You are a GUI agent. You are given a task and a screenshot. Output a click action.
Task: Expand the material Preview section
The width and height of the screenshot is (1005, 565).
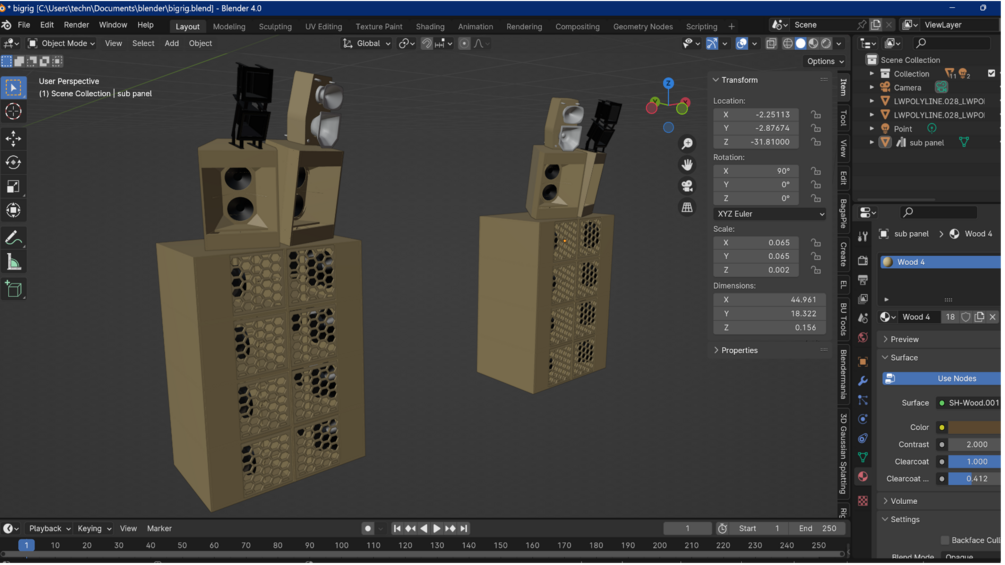click(904, 340)
